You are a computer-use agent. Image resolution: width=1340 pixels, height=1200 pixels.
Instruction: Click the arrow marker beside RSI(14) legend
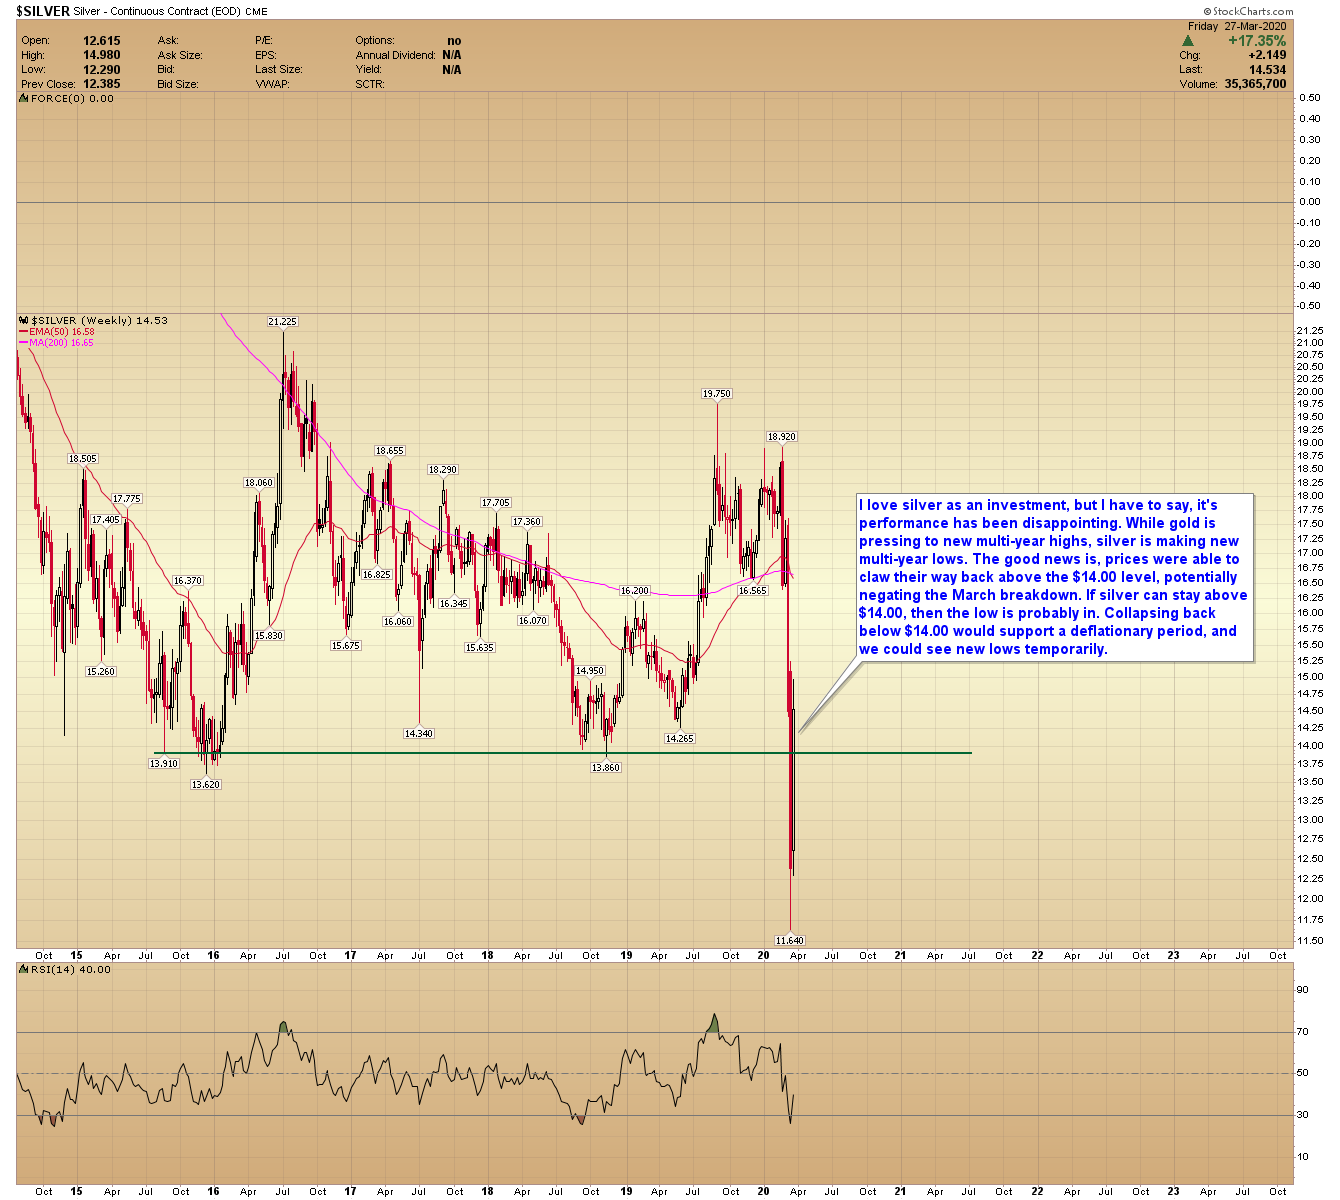(x=25, y=970)
